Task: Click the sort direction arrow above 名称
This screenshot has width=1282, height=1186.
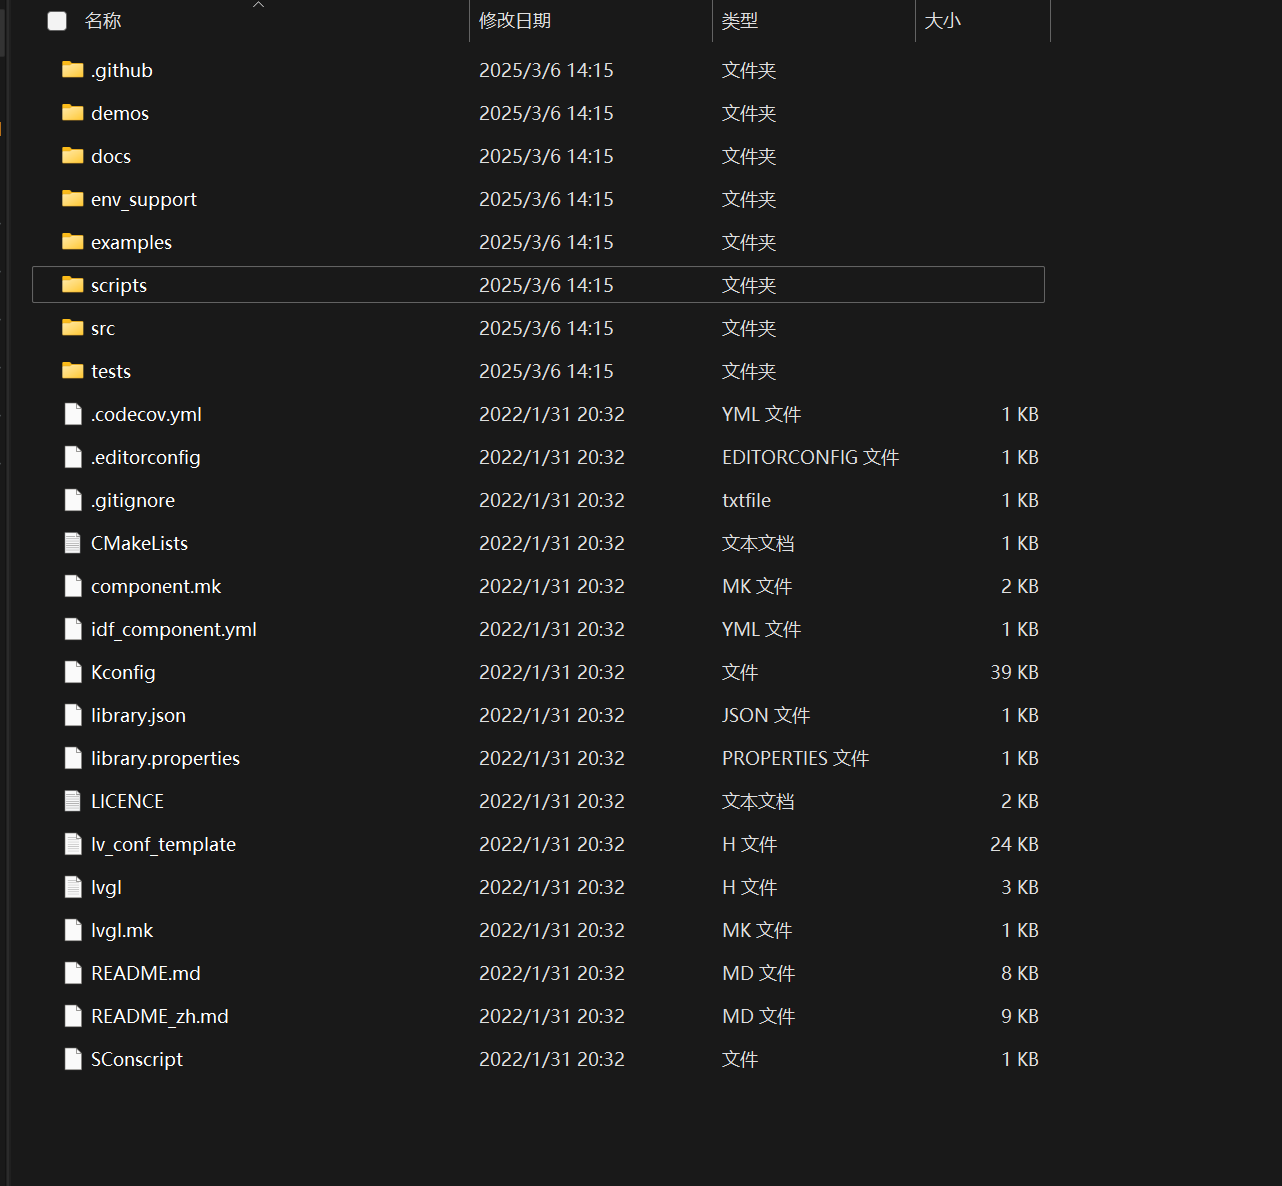Action: tap(258, 5)
